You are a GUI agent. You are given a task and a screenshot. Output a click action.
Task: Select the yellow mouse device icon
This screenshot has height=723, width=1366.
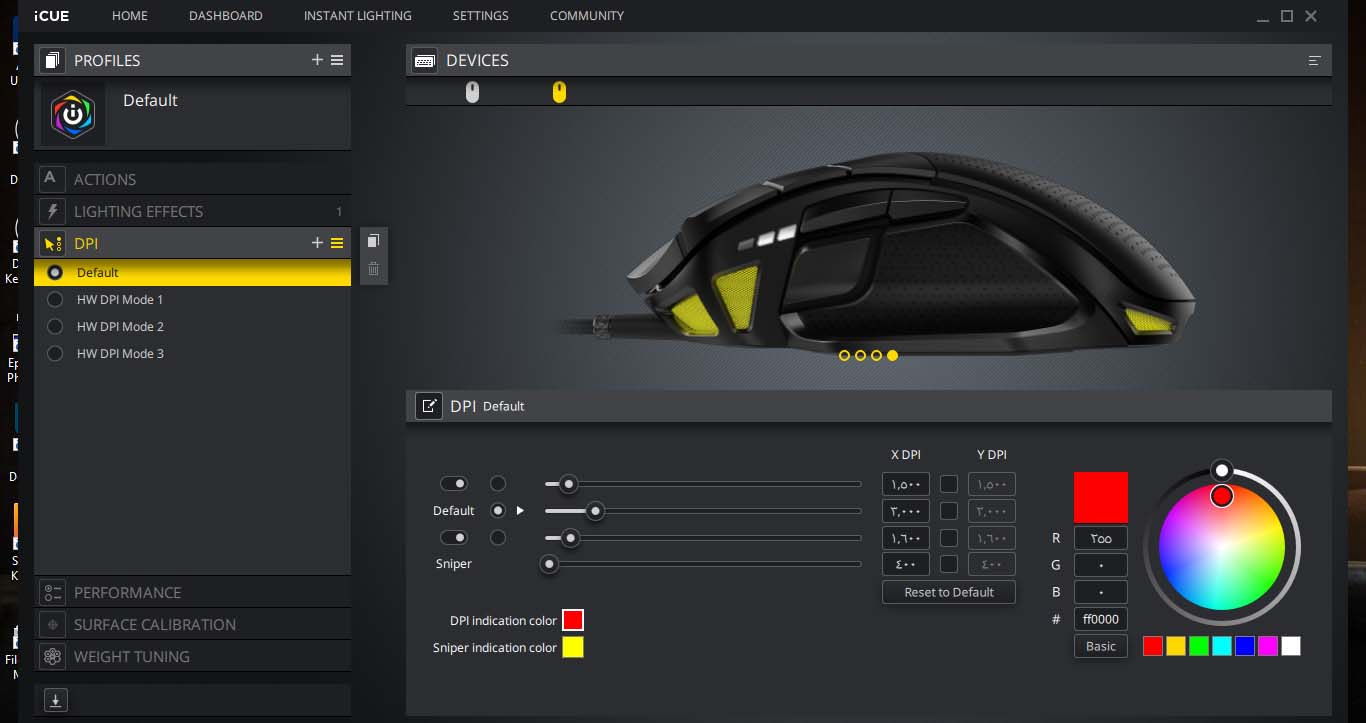pos(559,92)
